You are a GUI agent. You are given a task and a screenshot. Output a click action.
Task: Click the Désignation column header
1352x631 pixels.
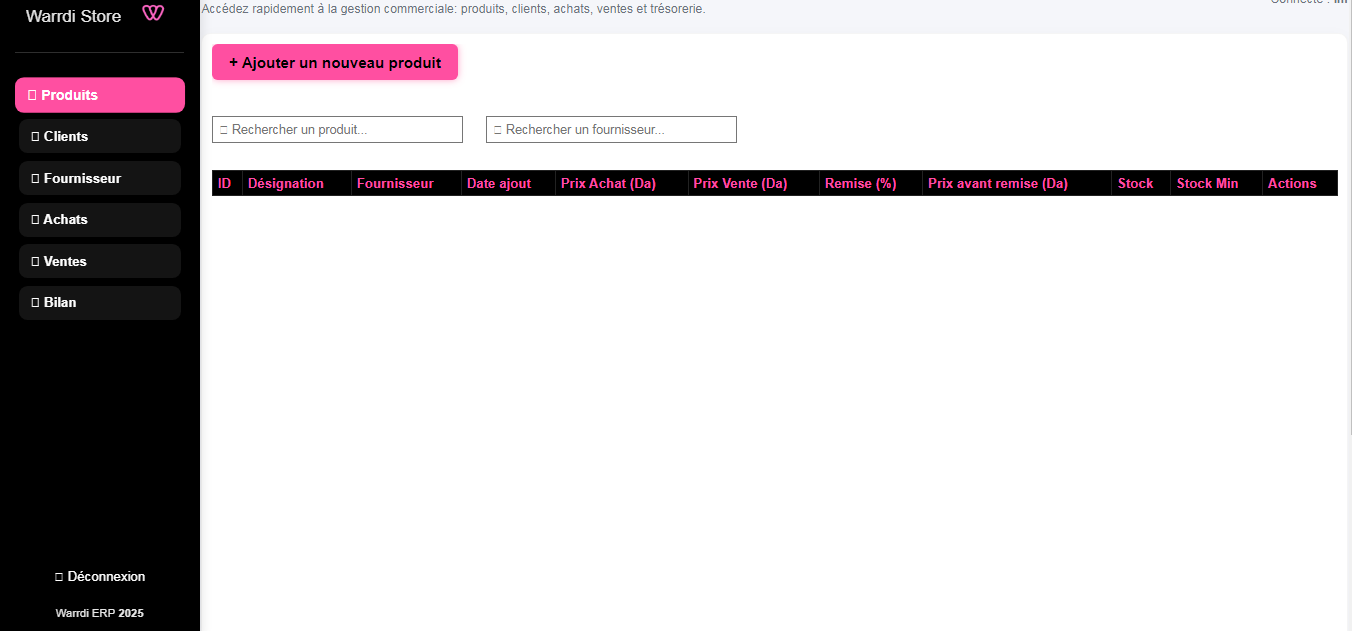pyautogui.click(x=286, y=183)
